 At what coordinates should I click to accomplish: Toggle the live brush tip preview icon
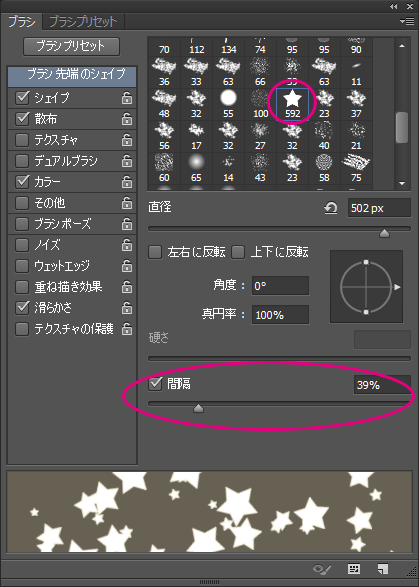coord(321,569)
